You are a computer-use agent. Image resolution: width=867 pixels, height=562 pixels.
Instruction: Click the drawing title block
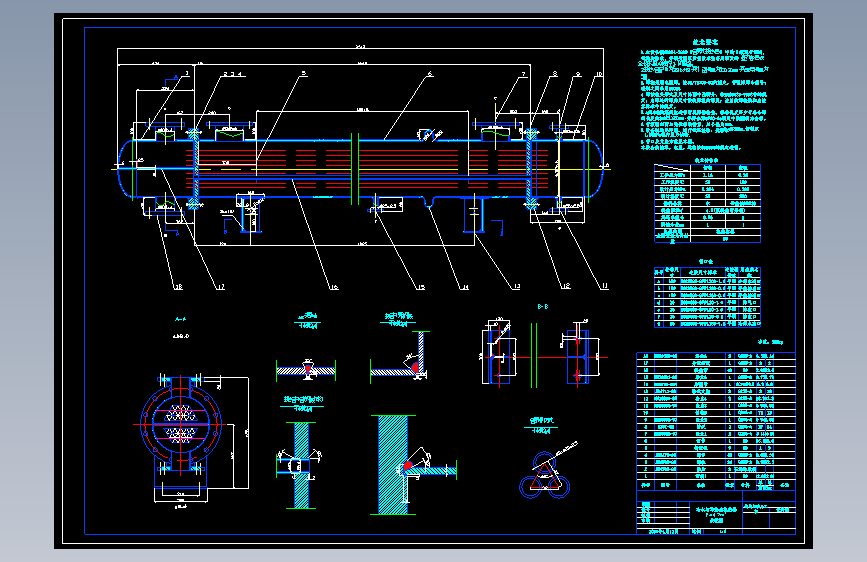[x=716, y=513]
